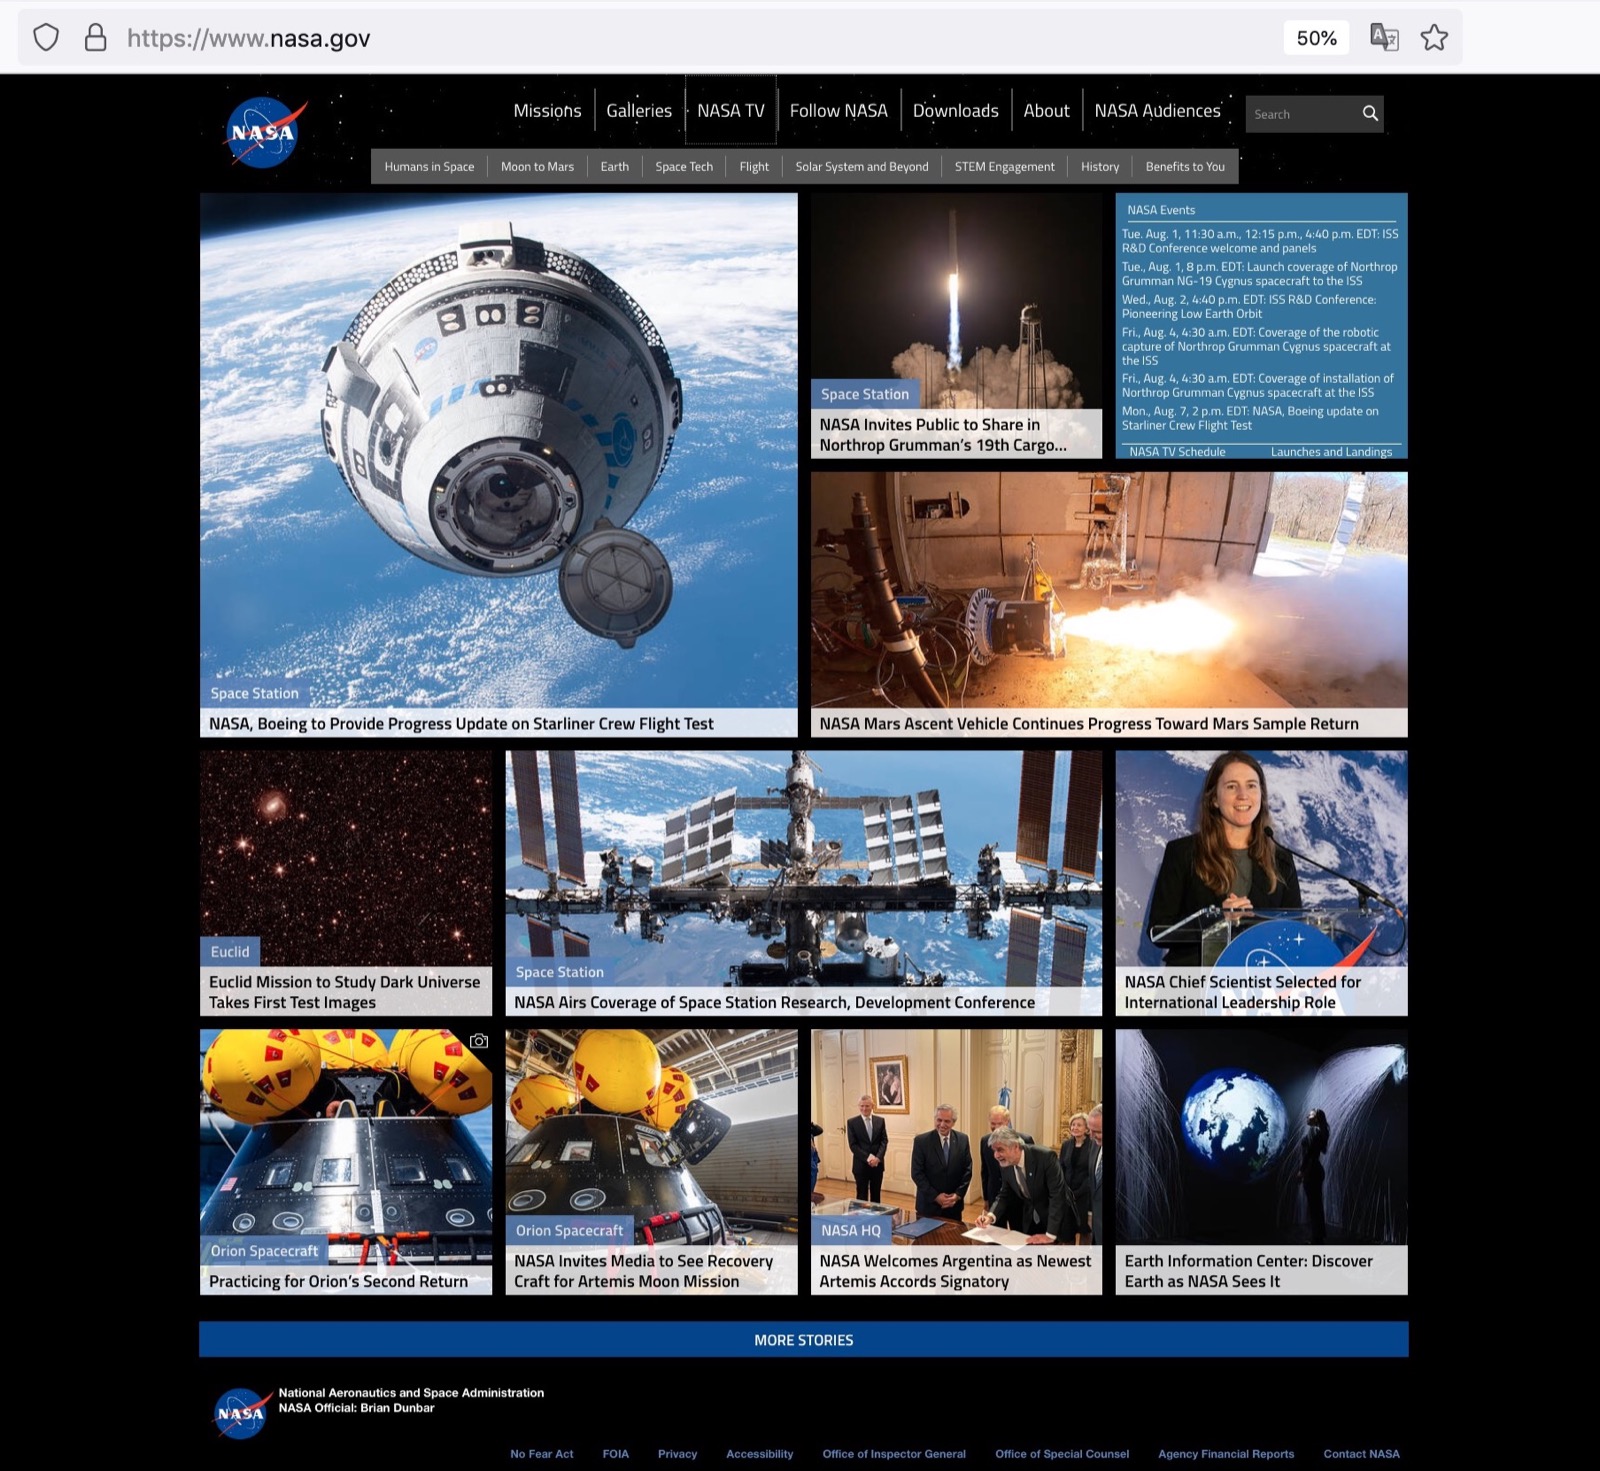This screenshot has height=1471, width=1600.
Task: Open the Euclid Mission test images story
Action: 345,992
